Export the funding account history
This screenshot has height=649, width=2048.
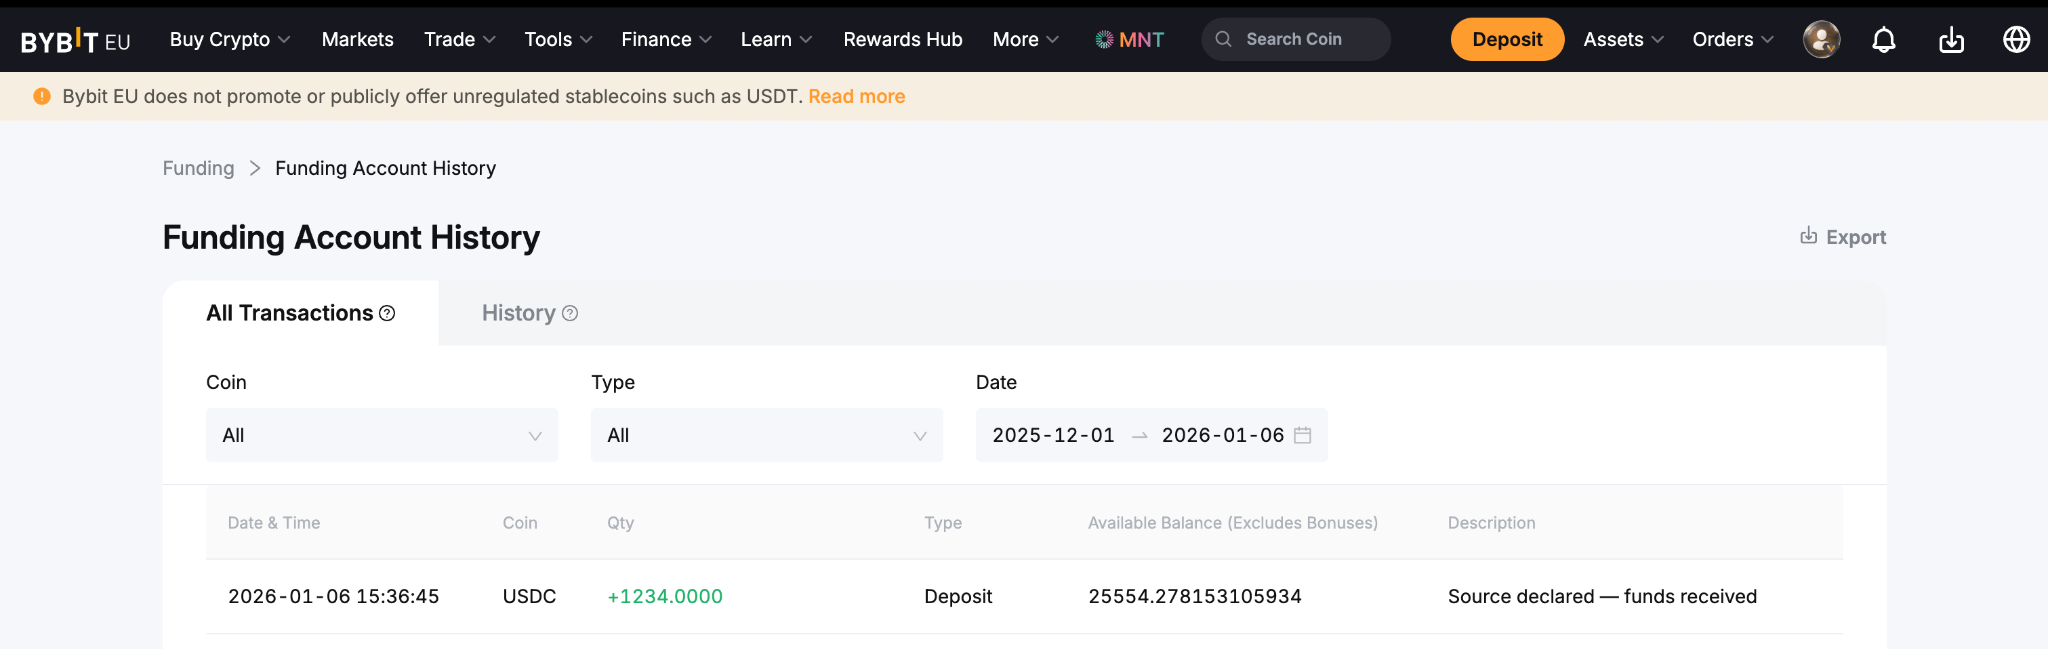pyautogui.click(x=1843, y=237)
